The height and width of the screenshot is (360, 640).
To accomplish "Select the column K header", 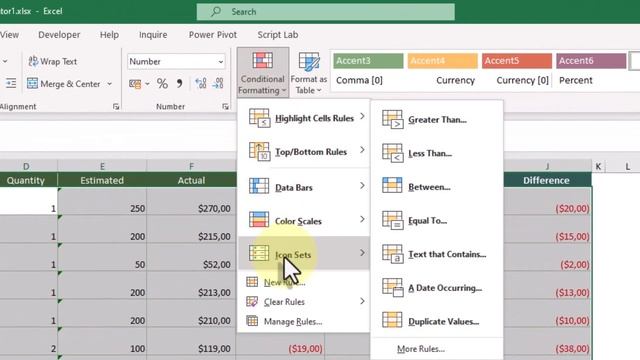I will (598, 166).
